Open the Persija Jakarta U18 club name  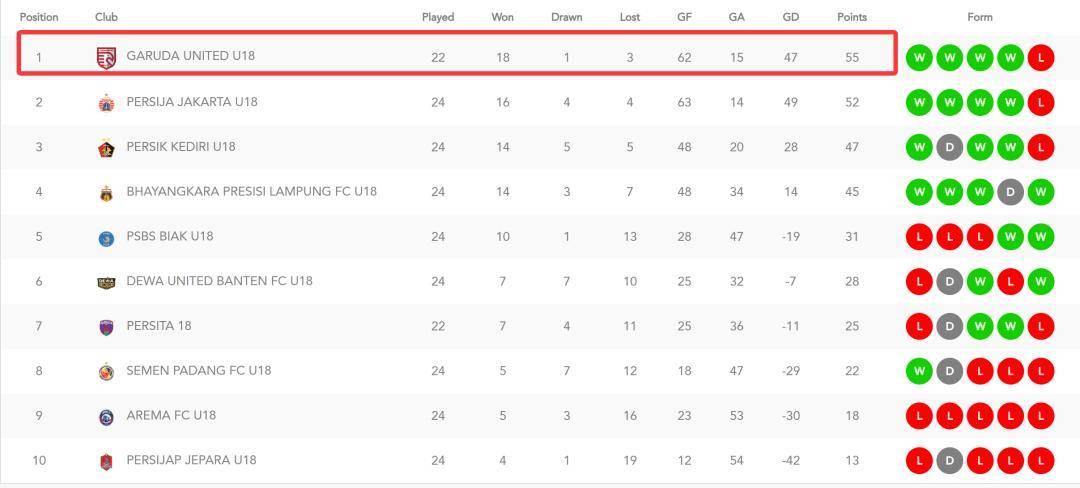tap(192, 102)
